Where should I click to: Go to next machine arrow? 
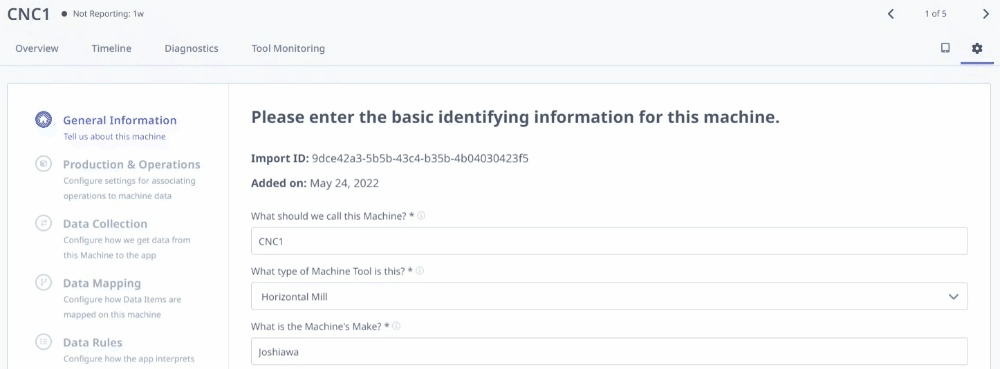[x=985, y=14]
